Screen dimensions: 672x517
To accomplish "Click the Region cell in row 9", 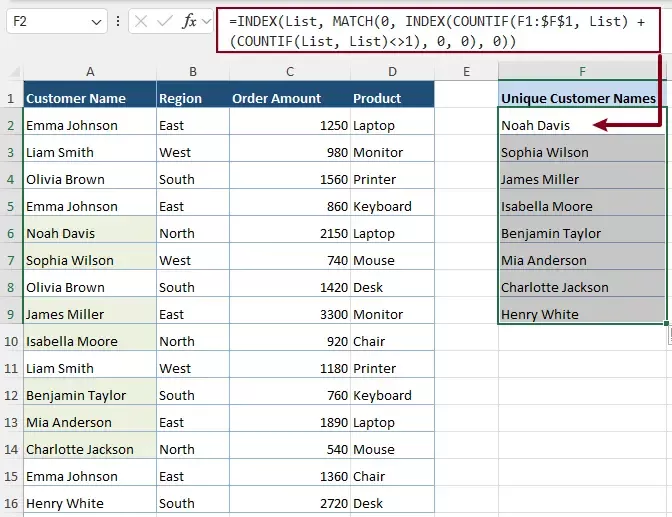I will (193, 310).
